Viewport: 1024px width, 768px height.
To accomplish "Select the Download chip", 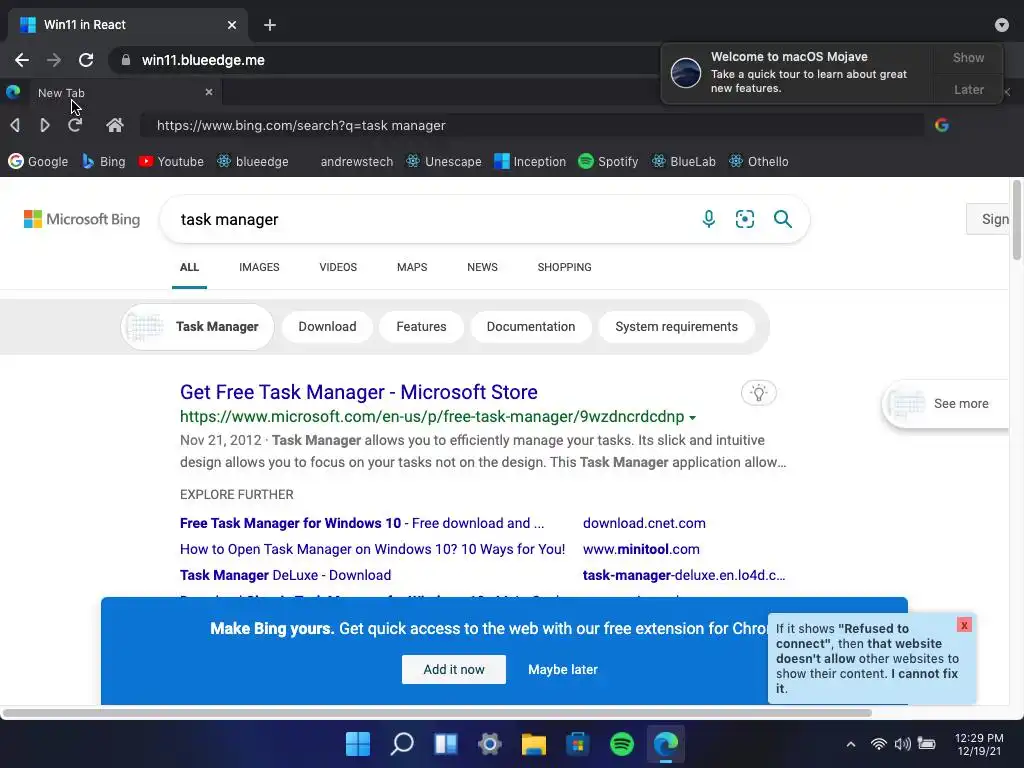I will click(327, 327).
